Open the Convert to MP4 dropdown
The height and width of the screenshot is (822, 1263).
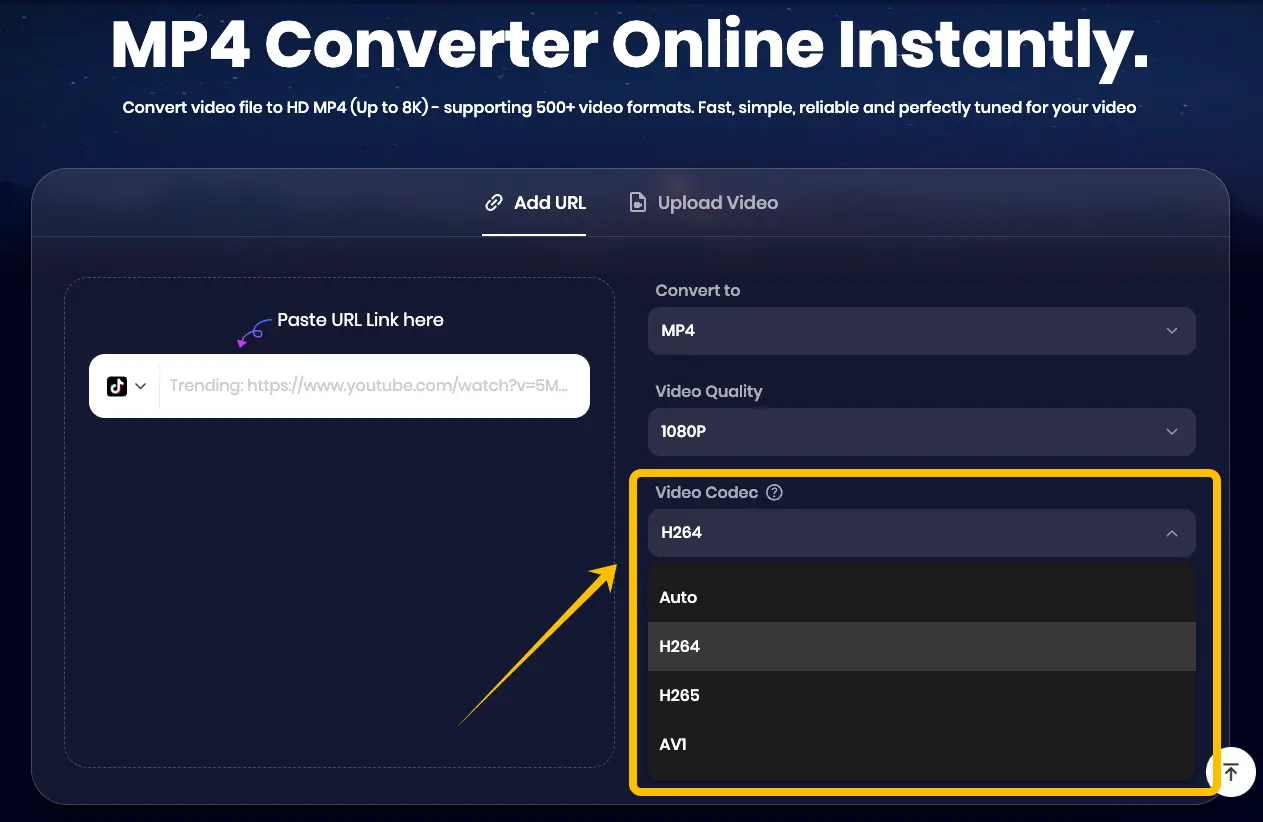coord(920,331)
